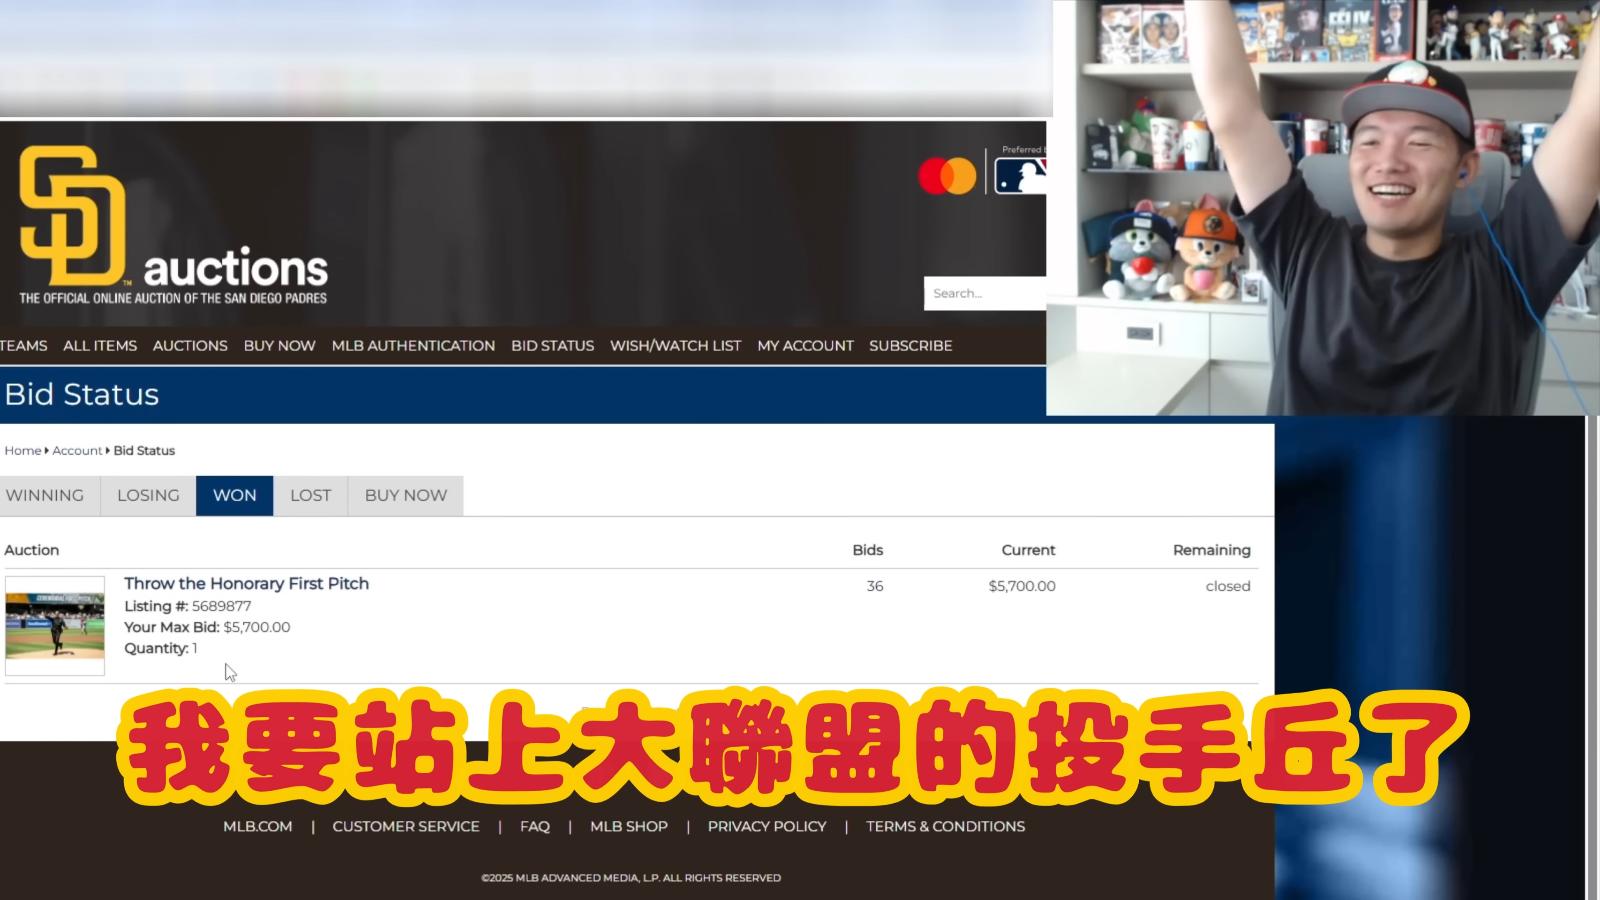1600x900 pixels.
Task: Click Your Max Bid $5,700.00 text
Action: [x=207, y=627]
